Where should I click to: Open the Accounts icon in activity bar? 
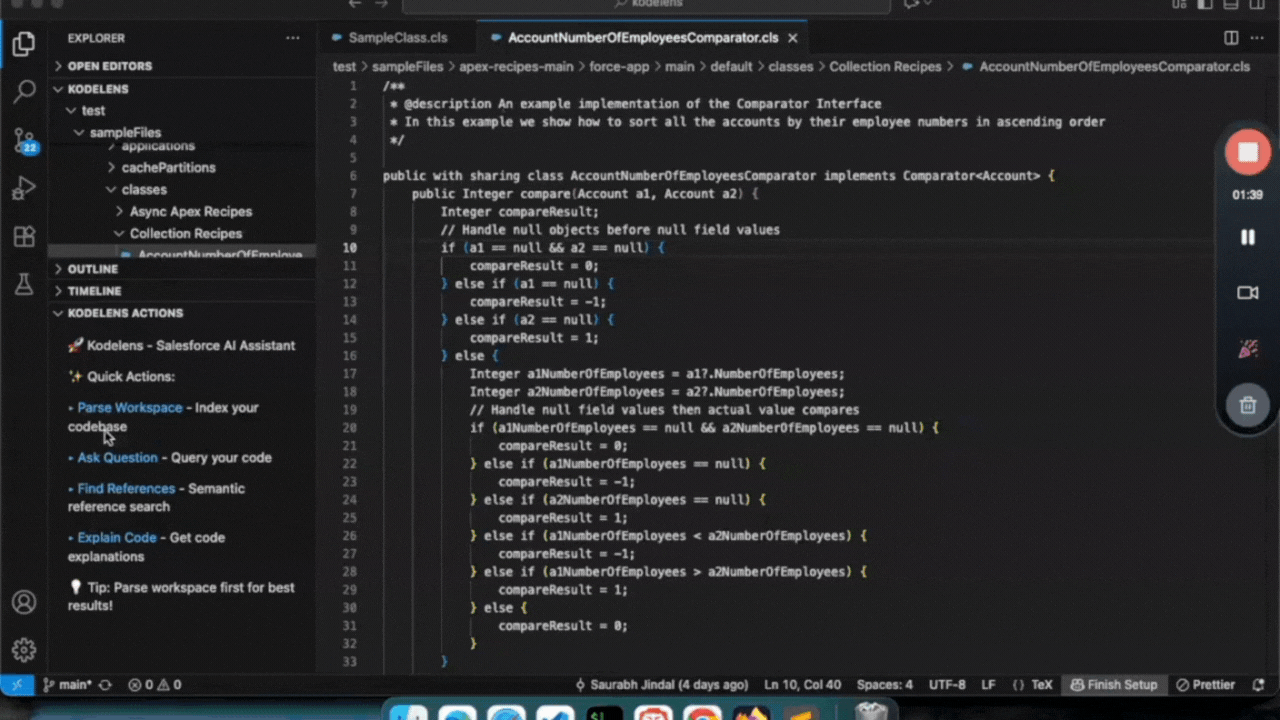pyautogui.click(x=24, y=602)
